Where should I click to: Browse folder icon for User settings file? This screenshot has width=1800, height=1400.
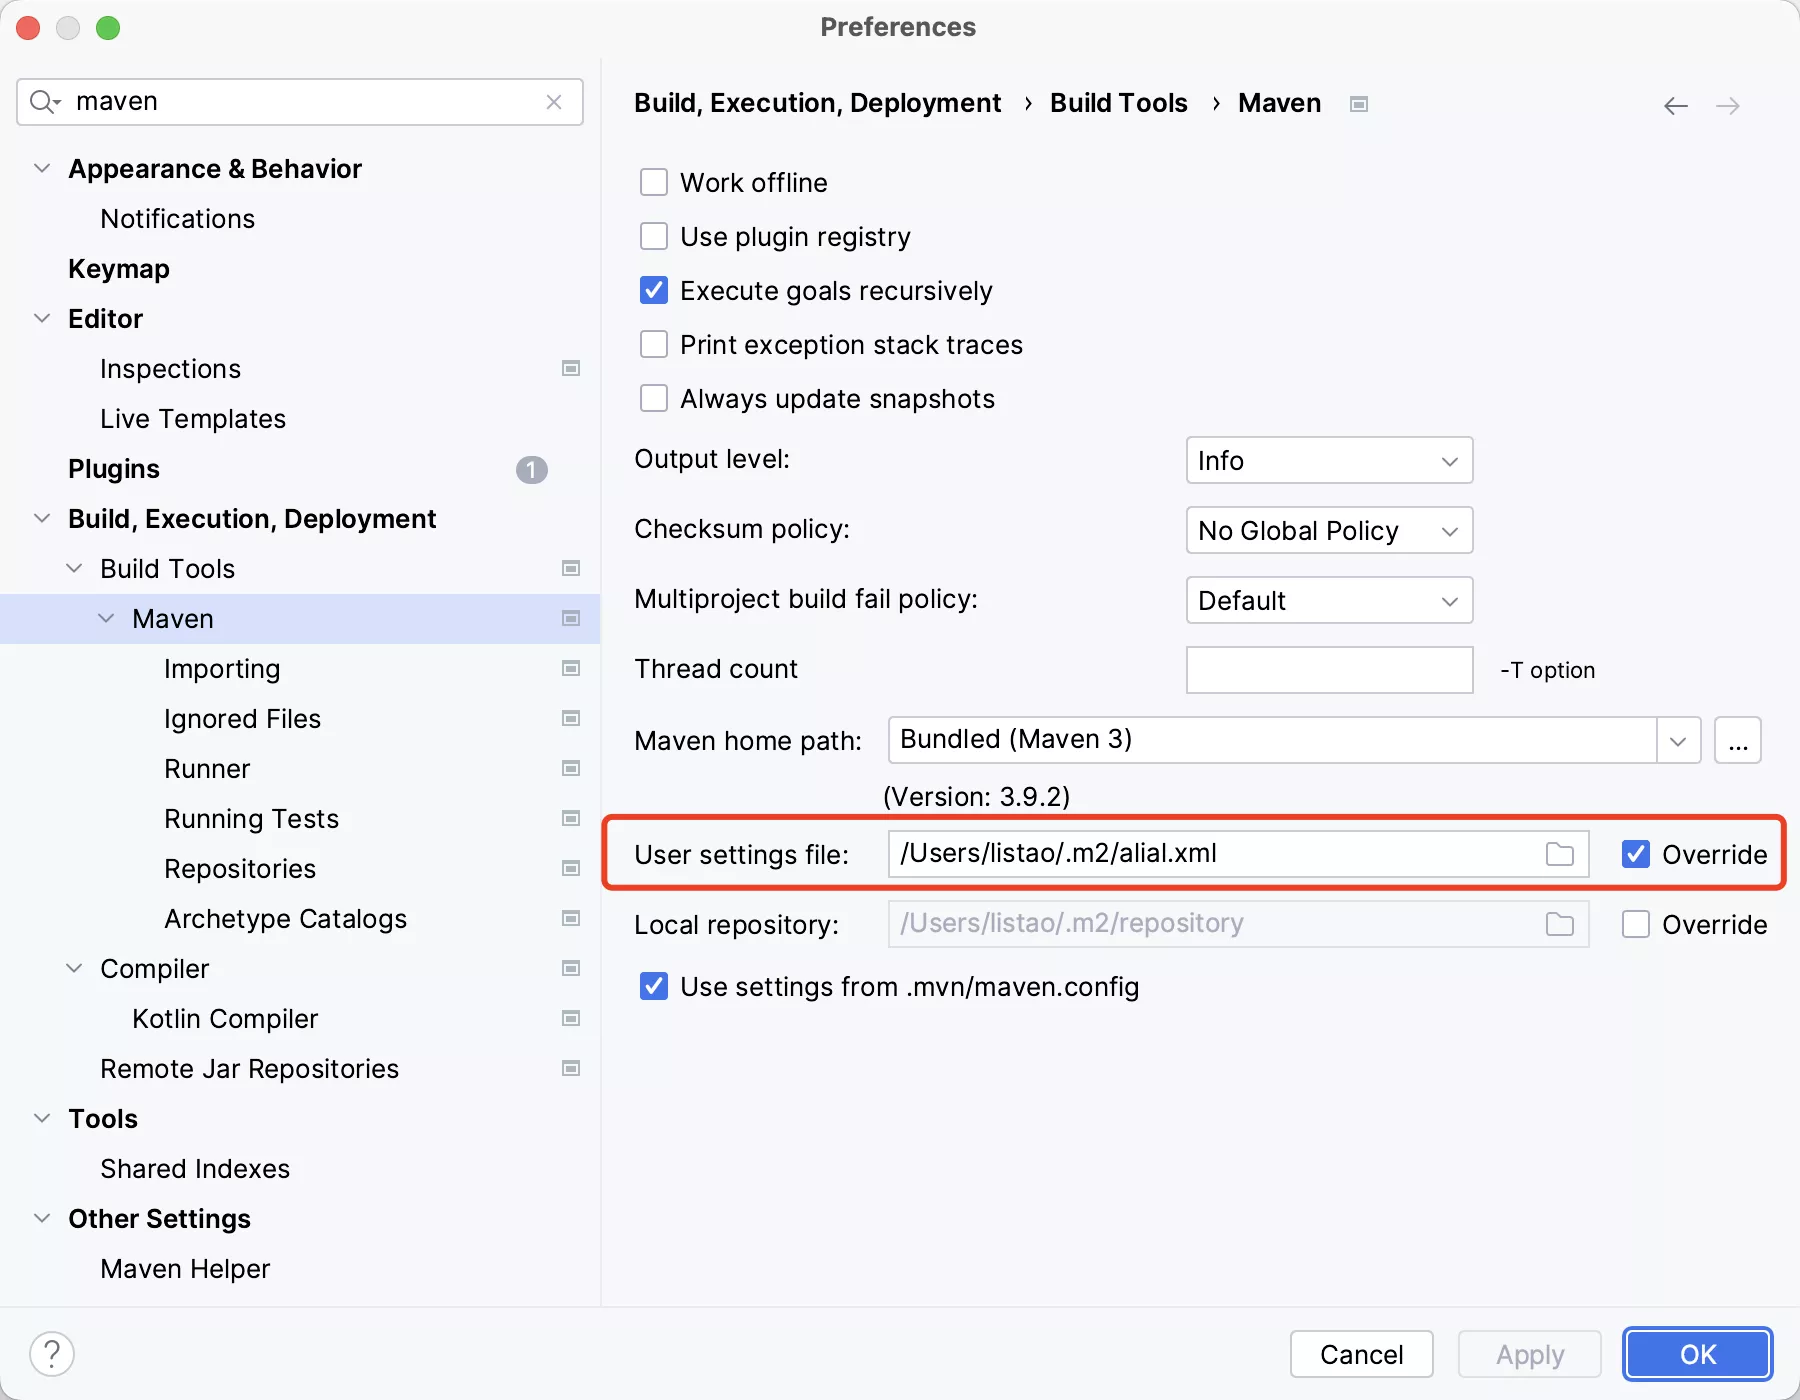(x=1560, y=854)
